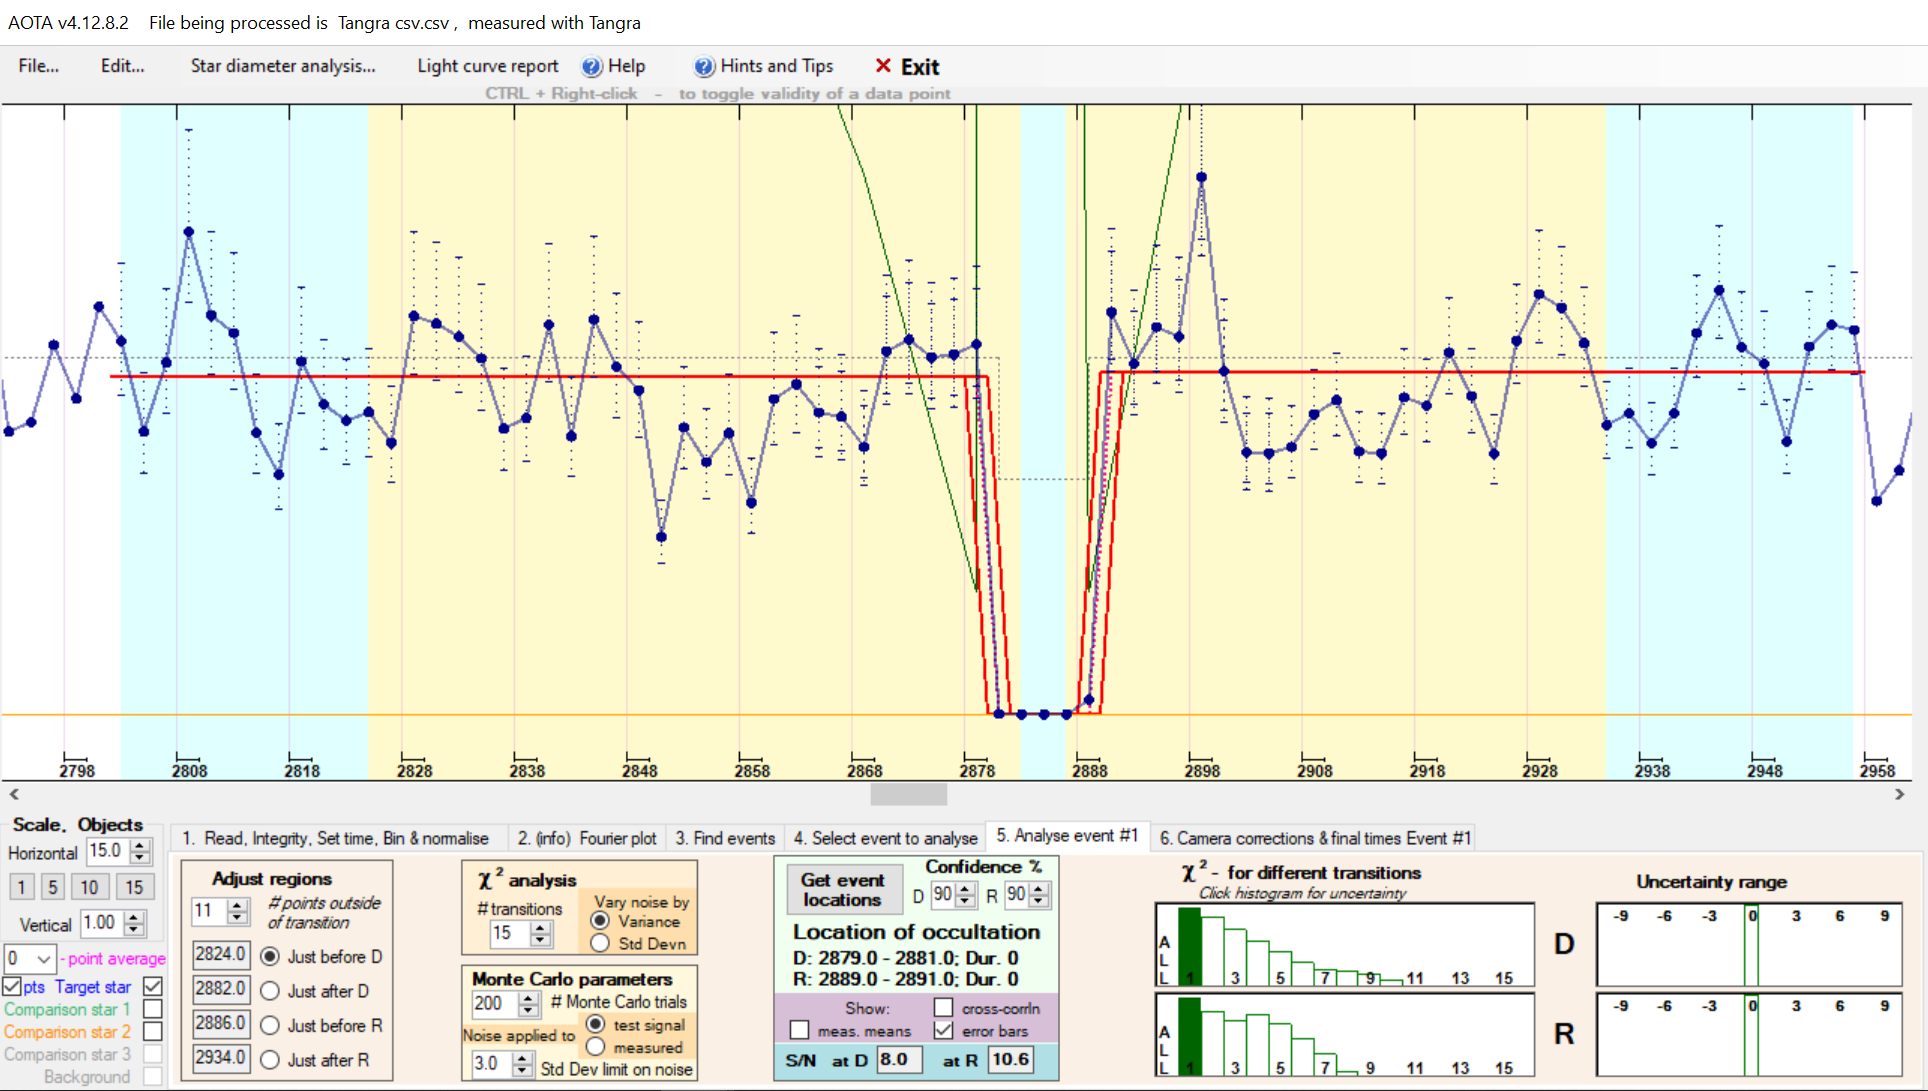1928x1091 pixels.
Task: Click the D uncertainty range plot
Action: 1750,945
